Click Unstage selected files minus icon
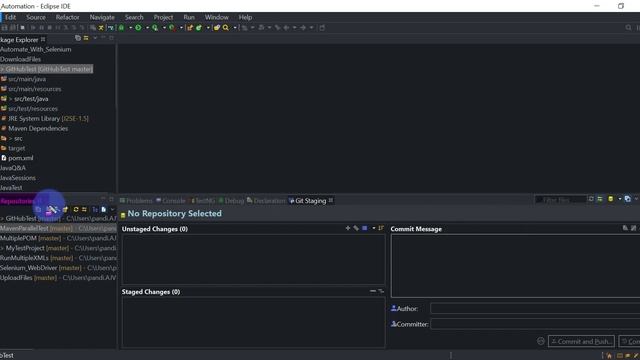 (373, 291)
